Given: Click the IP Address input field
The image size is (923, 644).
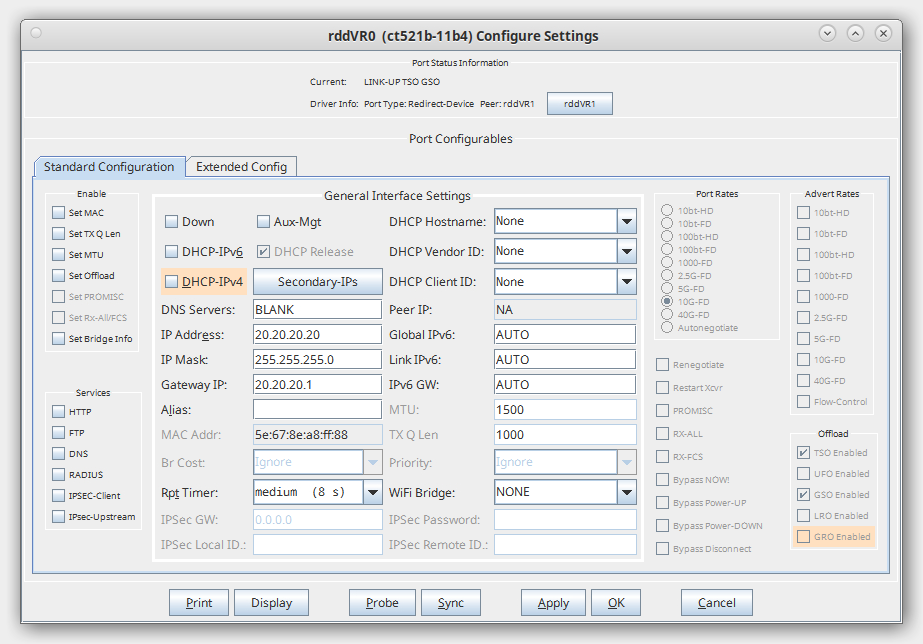Looking at the screenshot, I should tap(317, 334).
